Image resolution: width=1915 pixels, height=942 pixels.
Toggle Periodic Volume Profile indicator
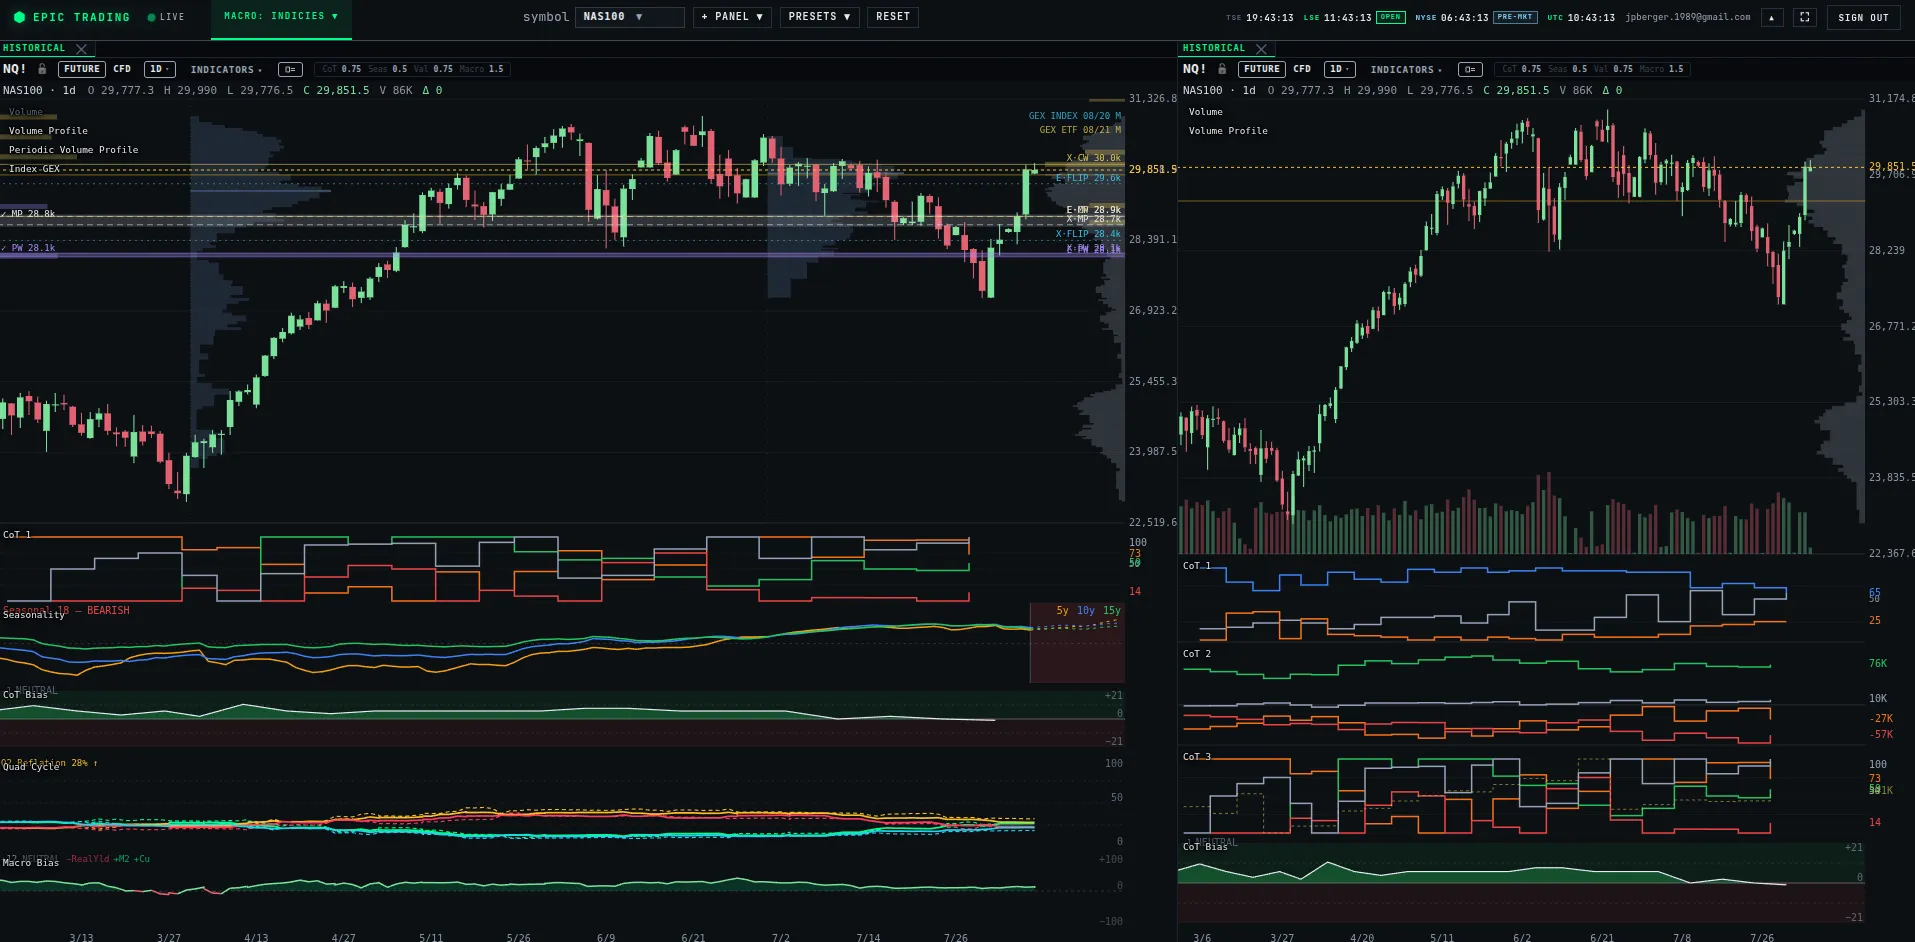pyautogui.click(x=74, y=150)
